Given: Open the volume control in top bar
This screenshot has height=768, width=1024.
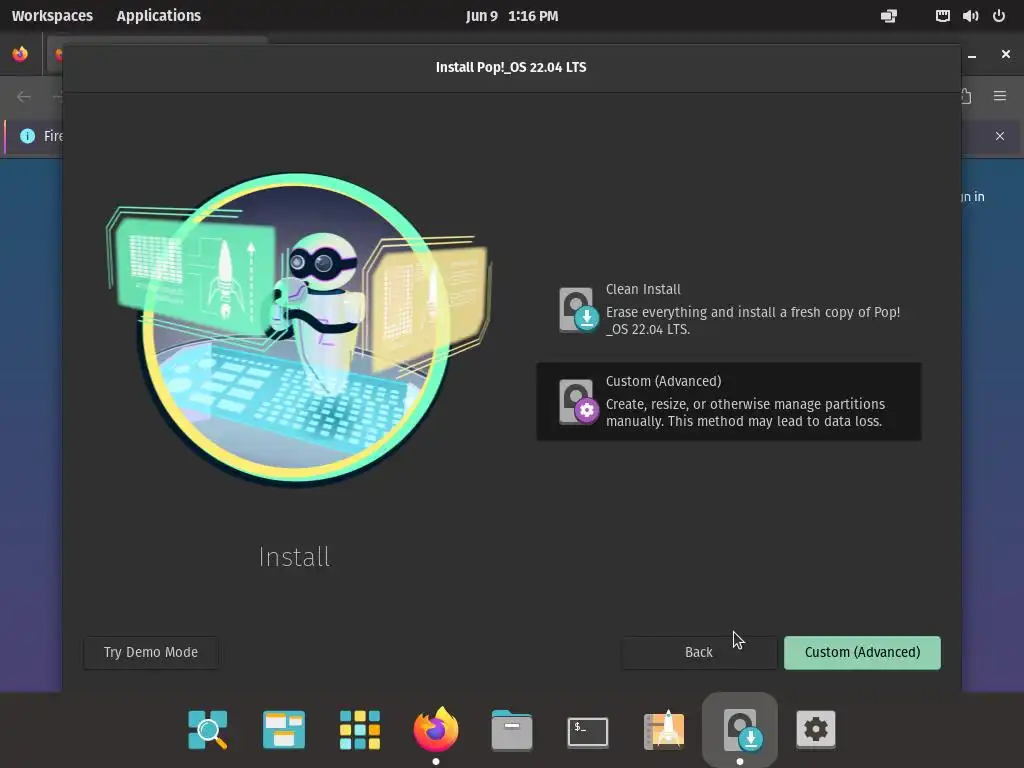Looking at the screenshot, I should point(970,16).
